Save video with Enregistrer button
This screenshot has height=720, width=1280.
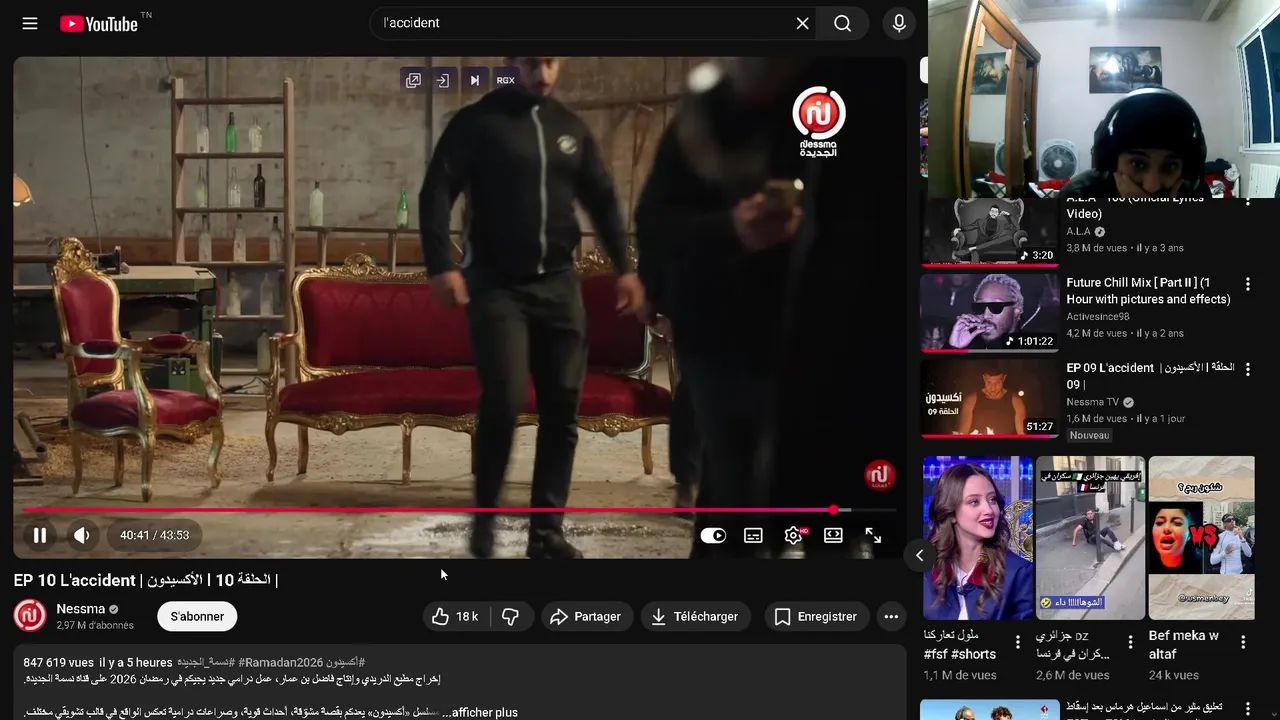(816, 617)
